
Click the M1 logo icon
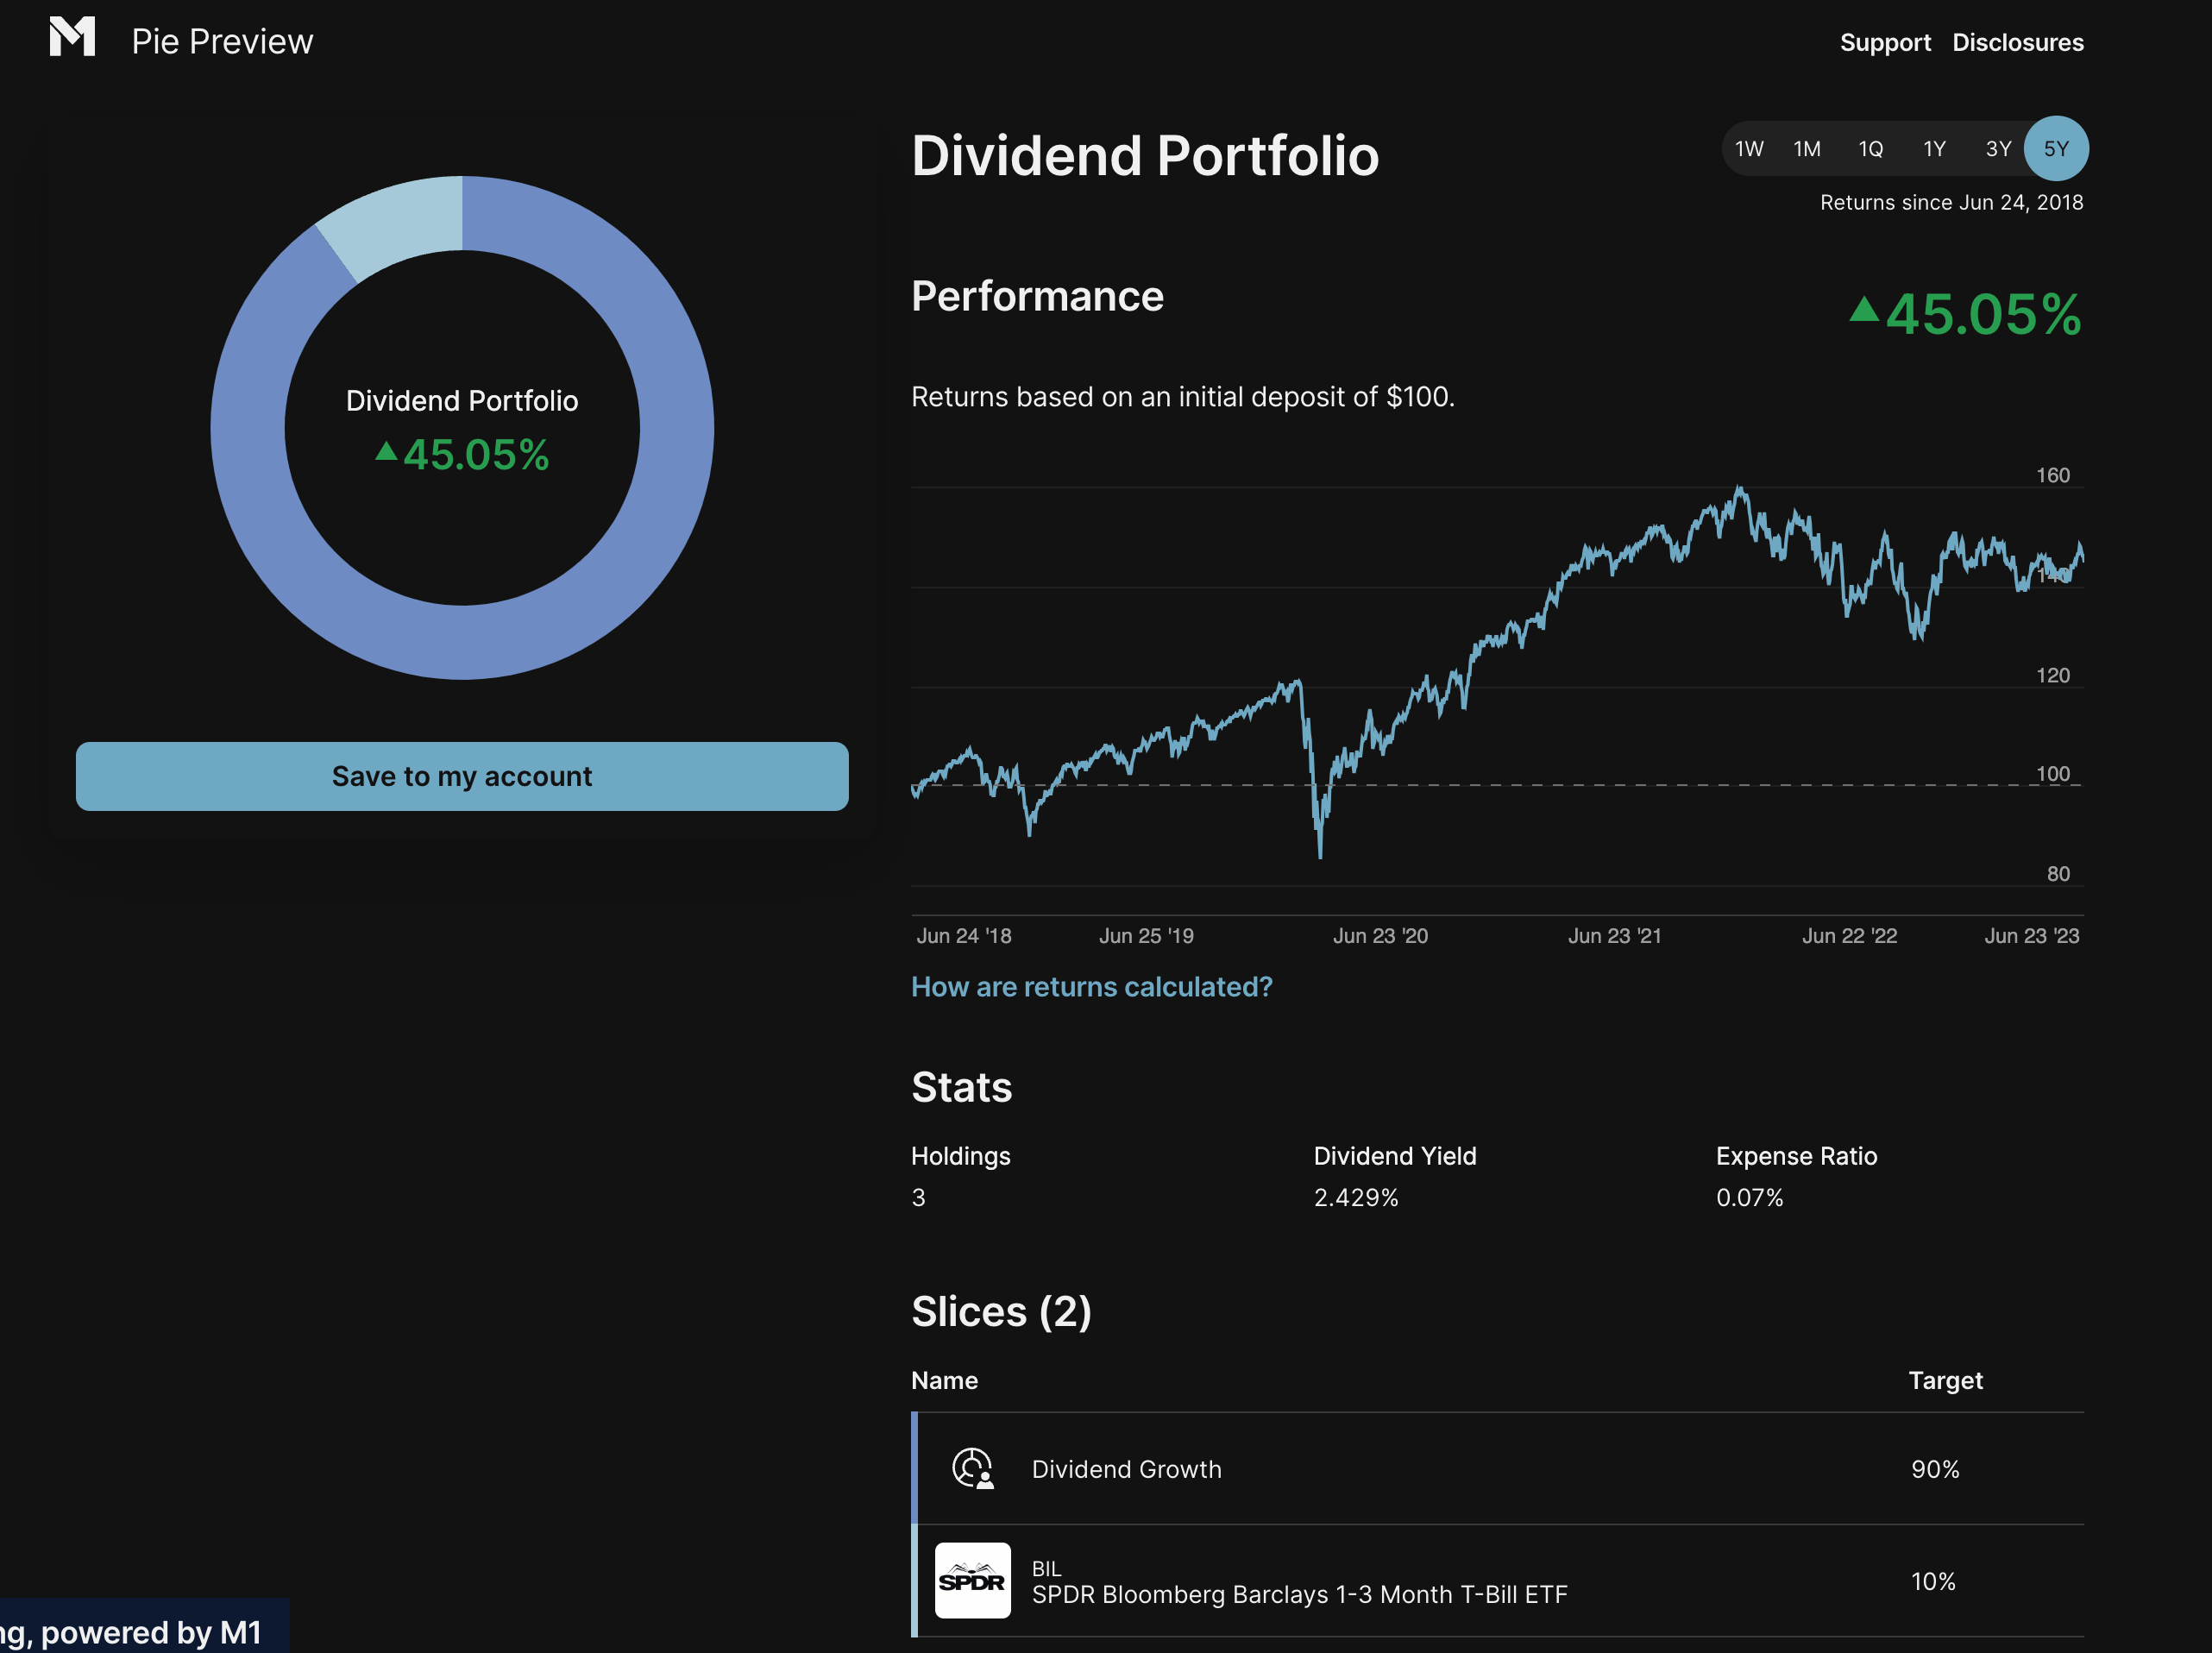72,37
